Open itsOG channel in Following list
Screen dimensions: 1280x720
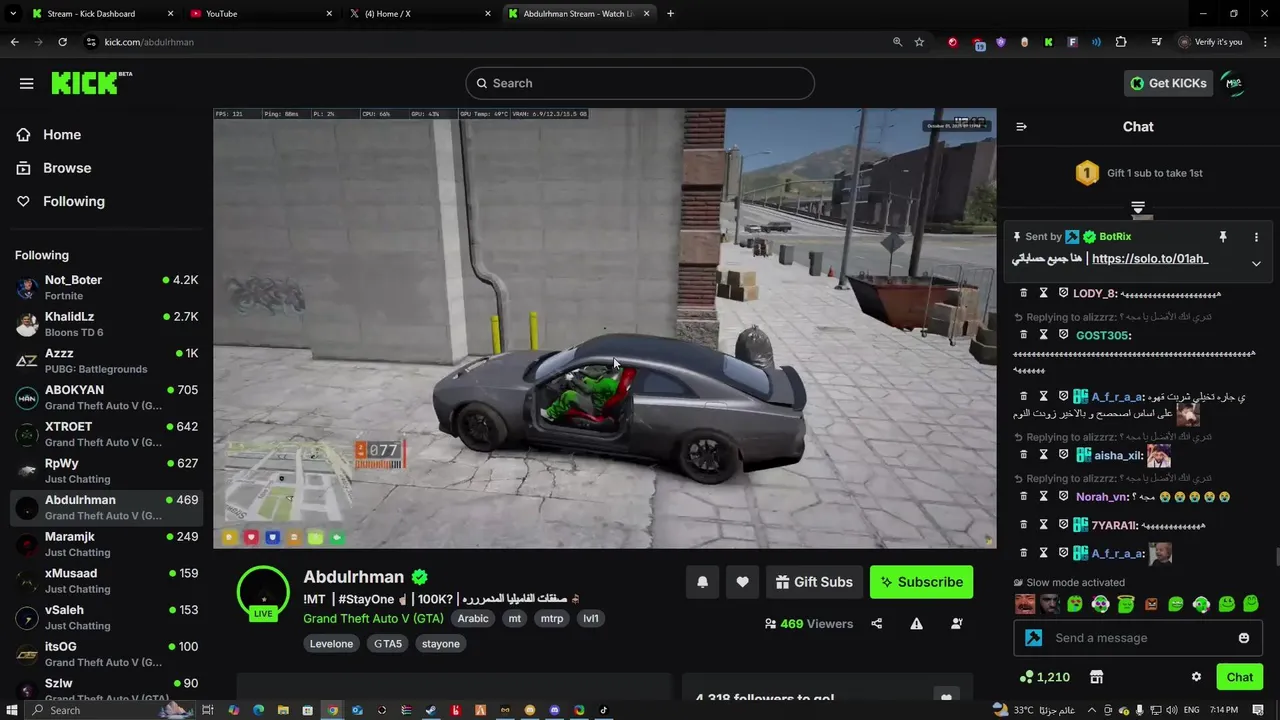click(108, 654)
